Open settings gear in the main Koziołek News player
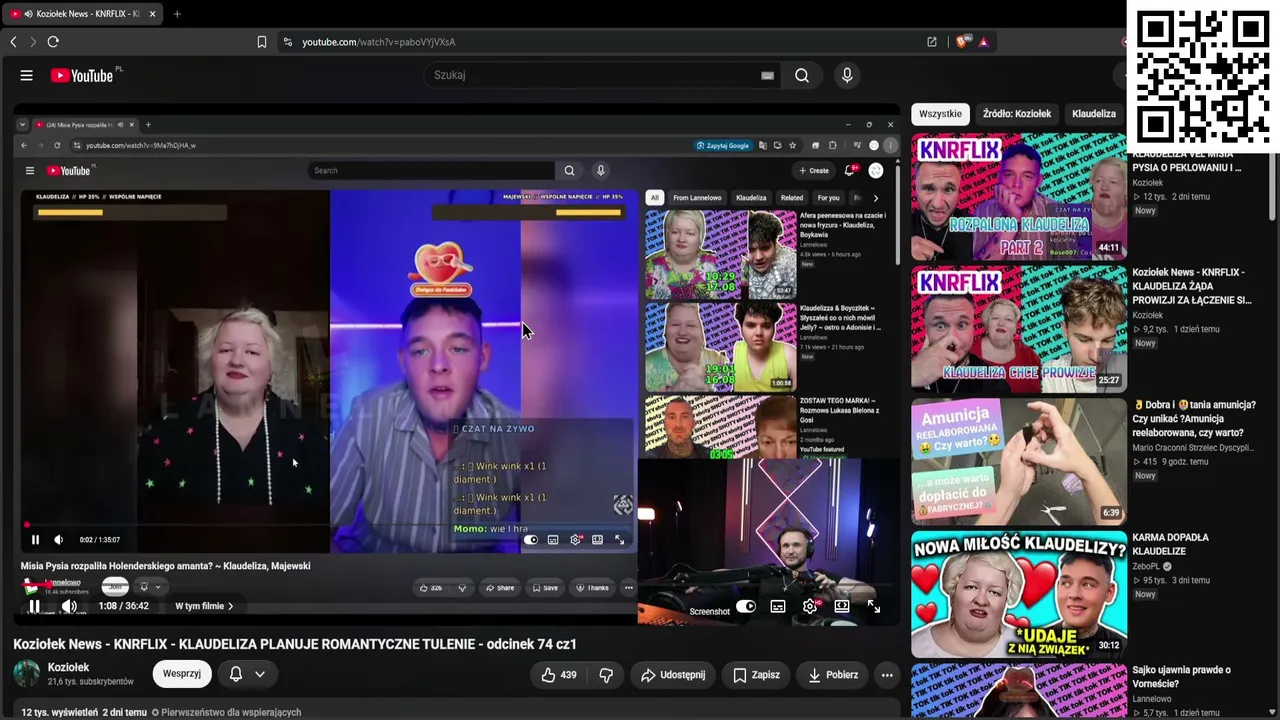Image resolution: width=1280 pixels, height=720 pixels. point(810,607)
